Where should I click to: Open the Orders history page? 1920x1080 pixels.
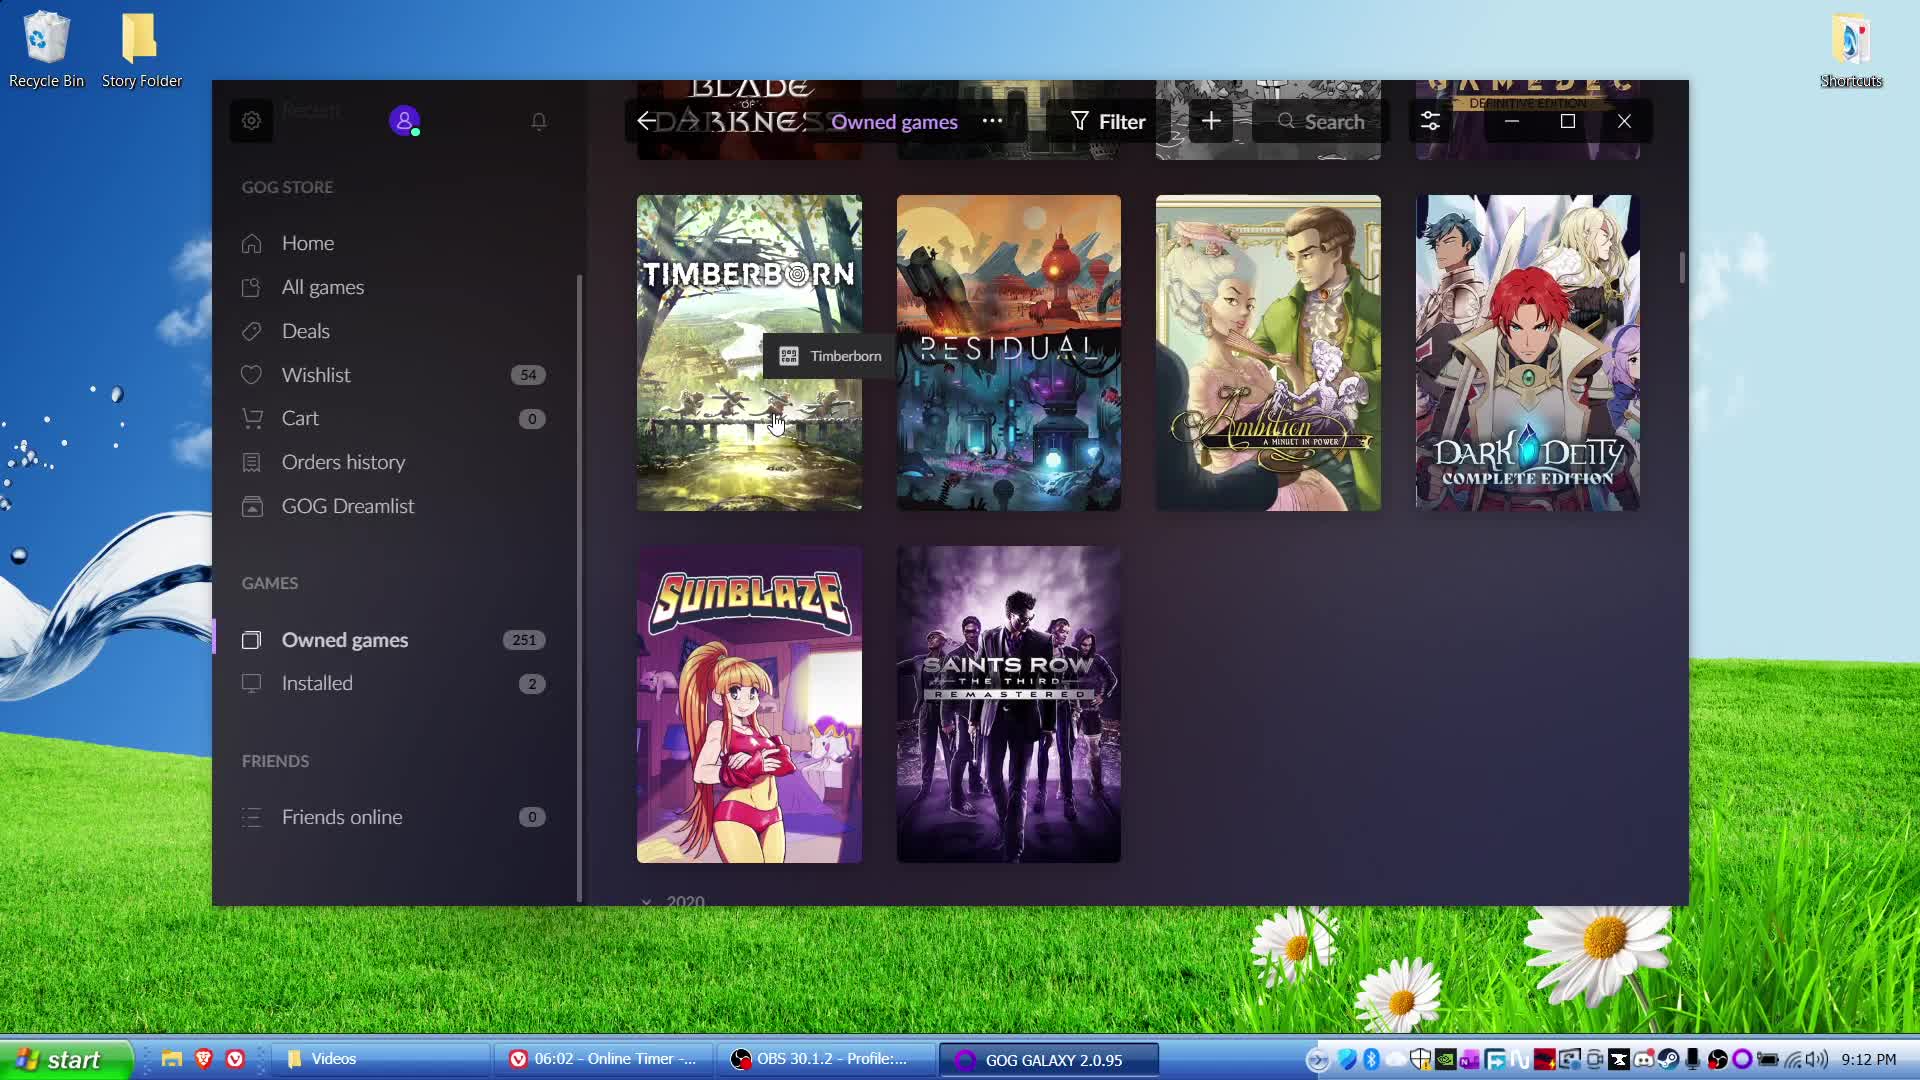pos(343,462)
